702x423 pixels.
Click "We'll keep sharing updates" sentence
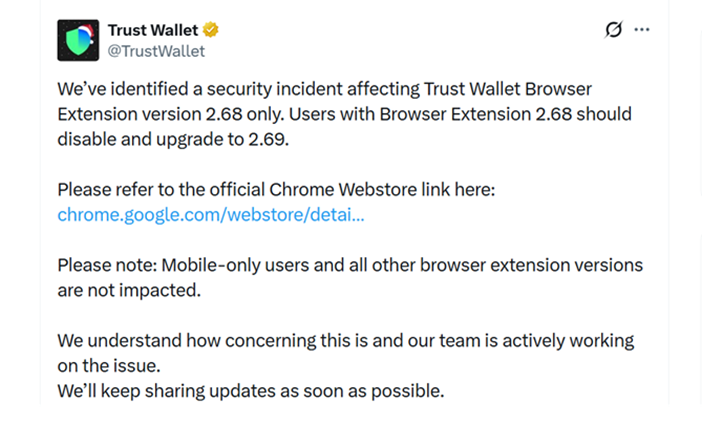pos(250,390)
